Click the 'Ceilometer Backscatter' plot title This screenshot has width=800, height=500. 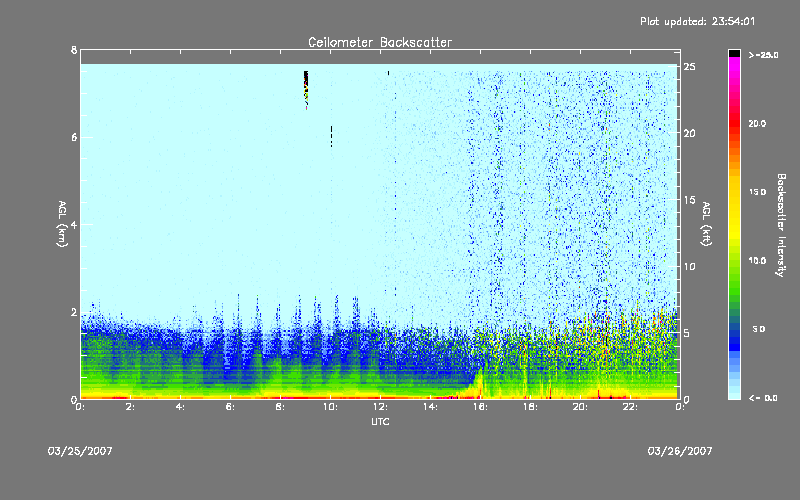380,42
